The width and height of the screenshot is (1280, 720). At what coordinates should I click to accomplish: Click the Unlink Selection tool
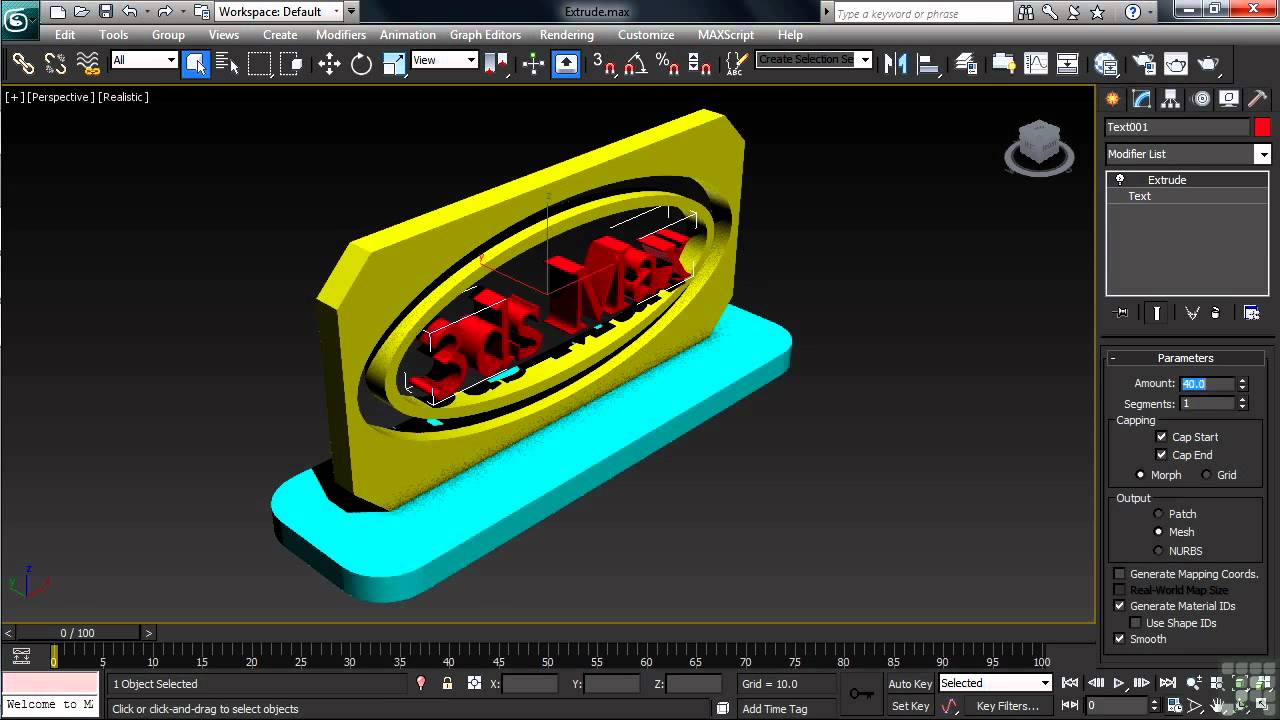pyautogui.click(x=55, y=64)
